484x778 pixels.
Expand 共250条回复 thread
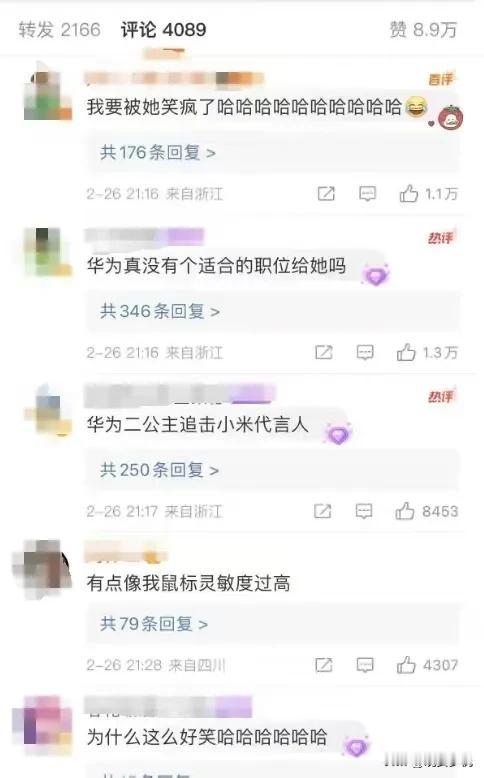159,470
